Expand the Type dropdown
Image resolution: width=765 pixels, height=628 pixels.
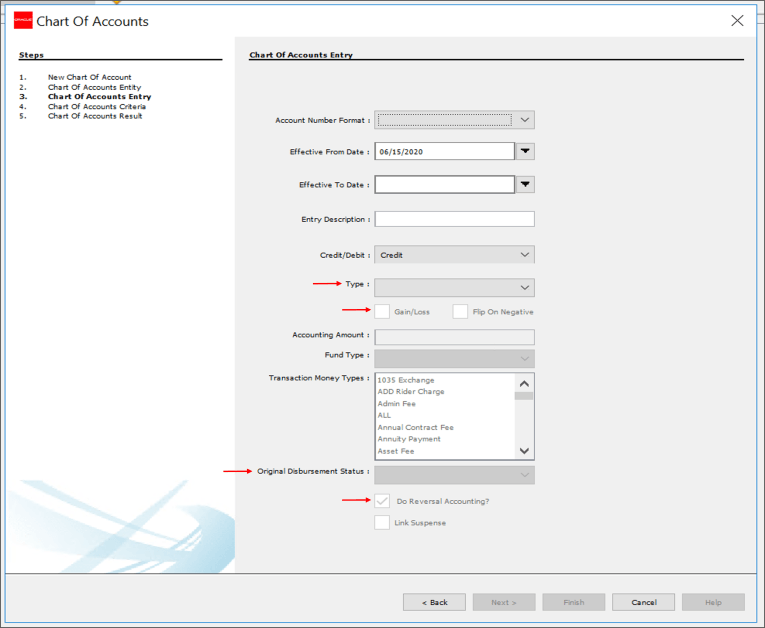coord(454,287)
